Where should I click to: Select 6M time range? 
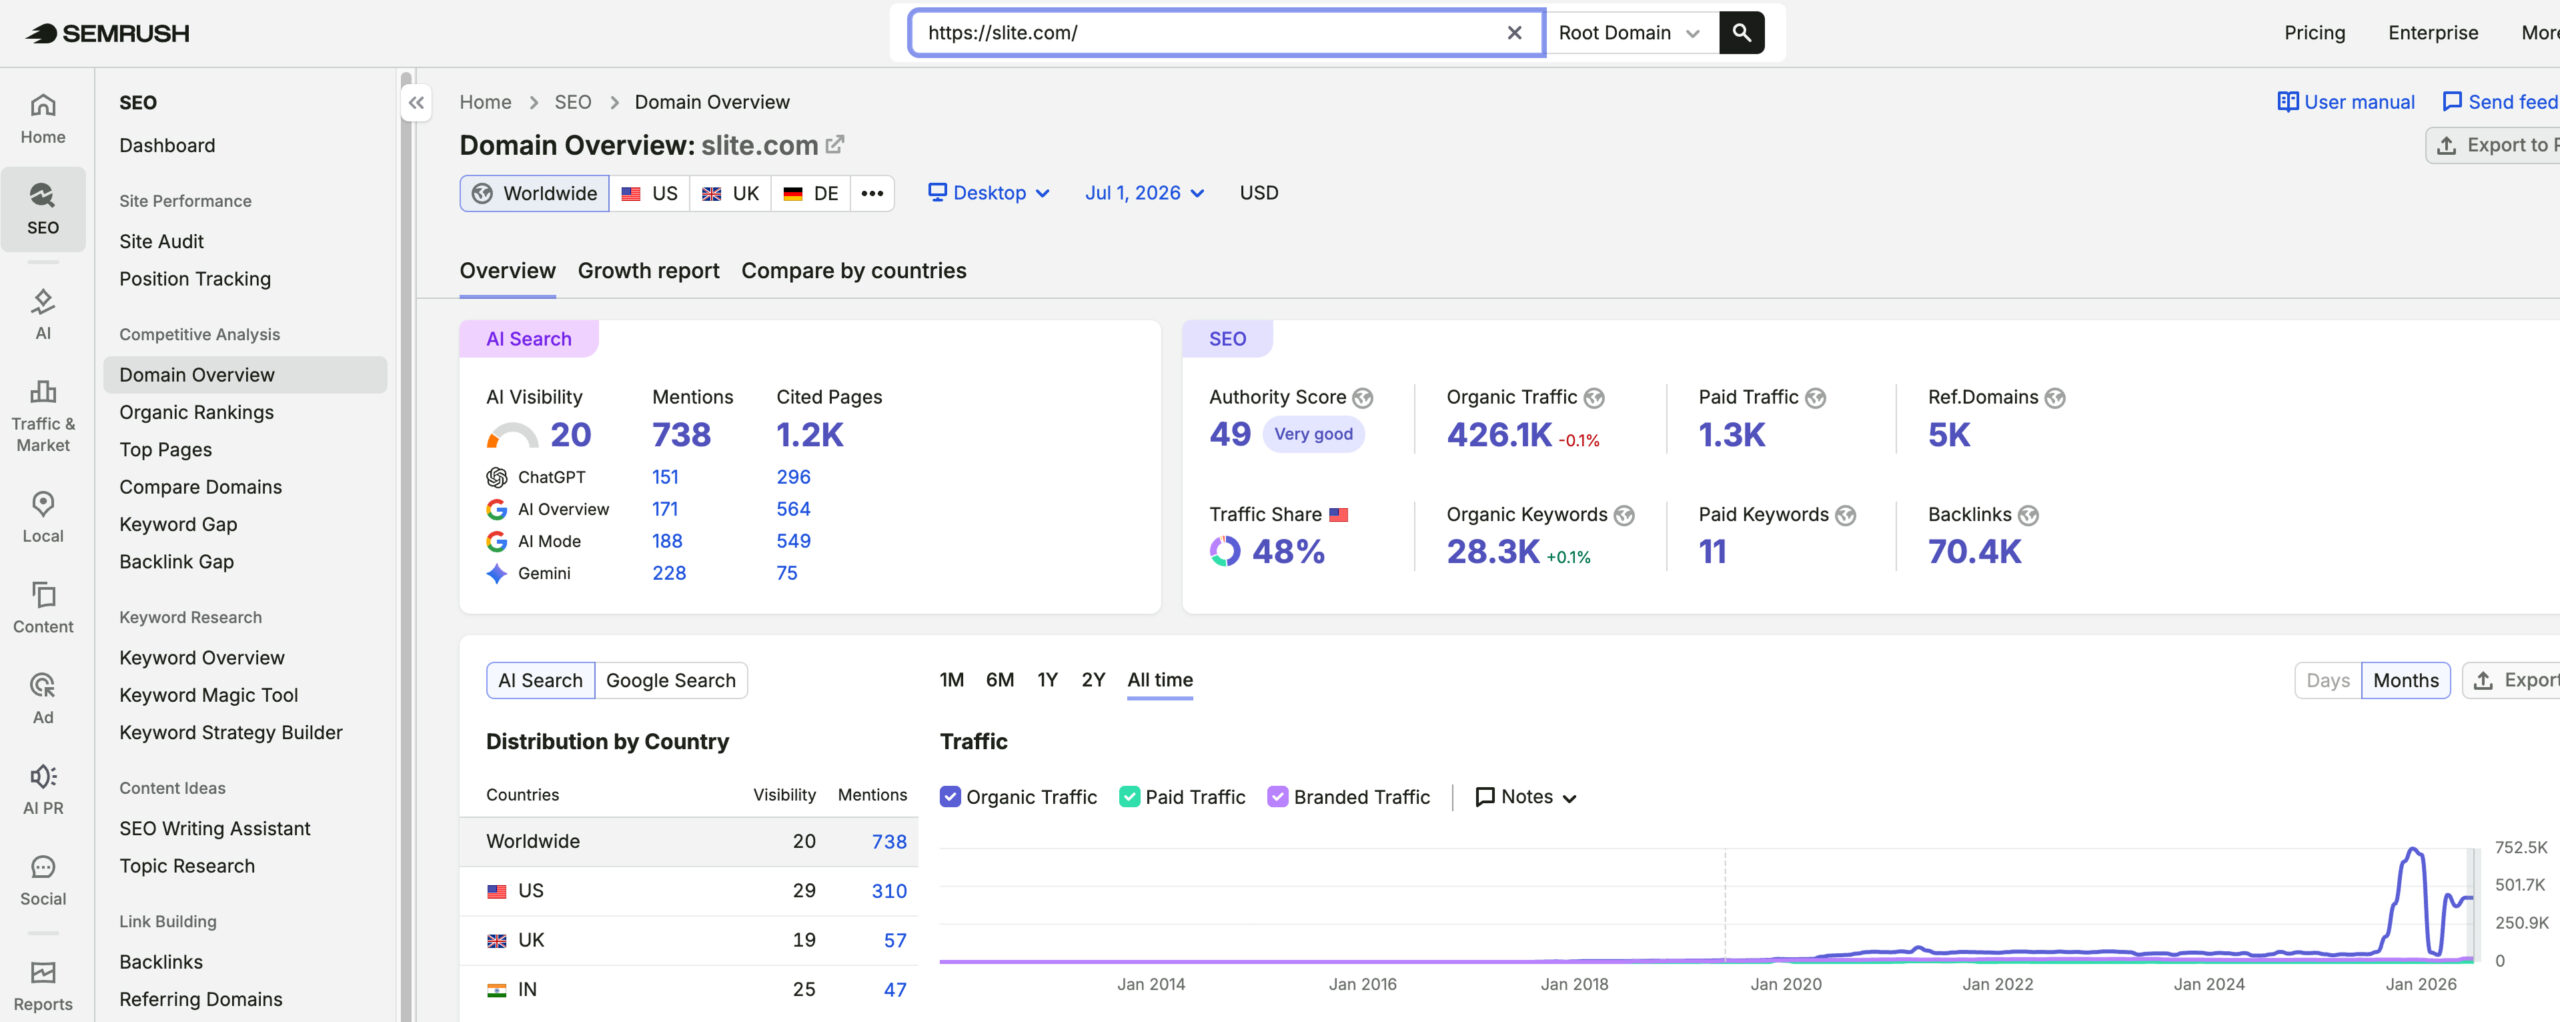point(999,680)
